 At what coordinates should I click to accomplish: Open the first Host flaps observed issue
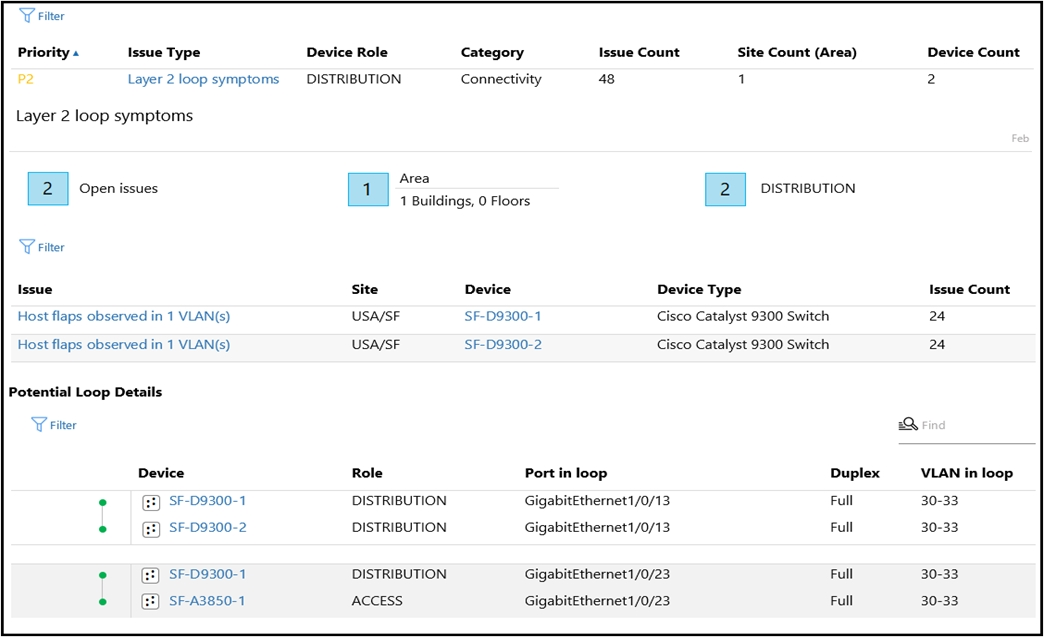pyautogui.click(x=124, y=316)
